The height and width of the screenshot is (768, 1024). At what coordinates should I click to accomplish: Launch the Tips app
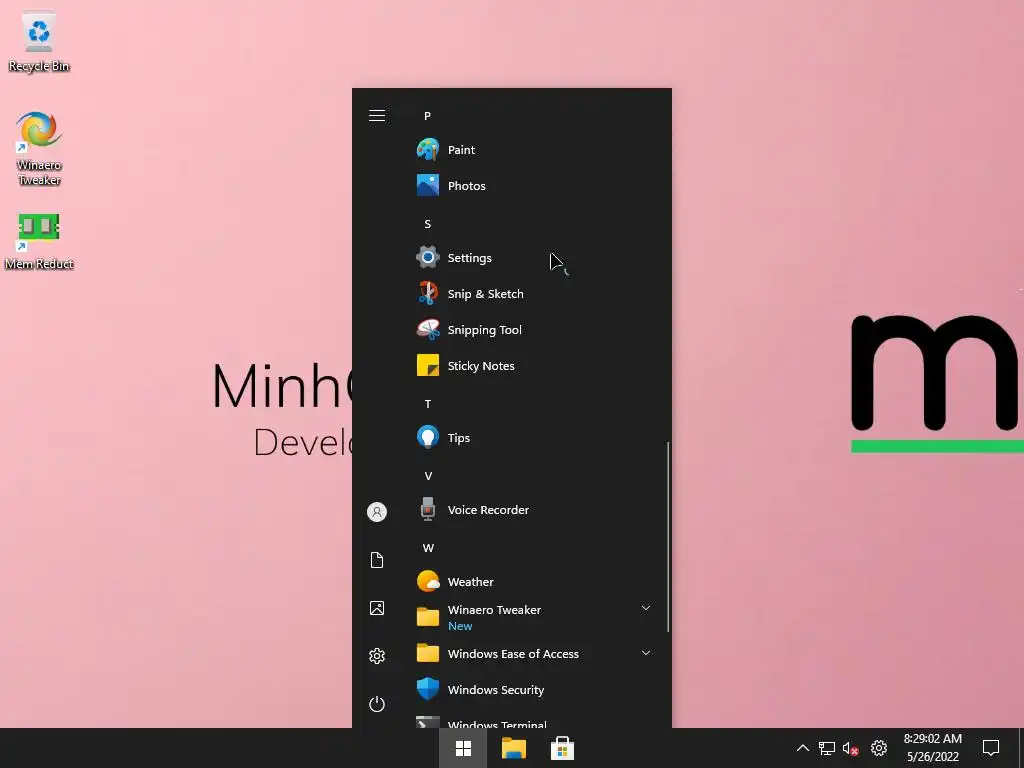[x=534, y=438]
